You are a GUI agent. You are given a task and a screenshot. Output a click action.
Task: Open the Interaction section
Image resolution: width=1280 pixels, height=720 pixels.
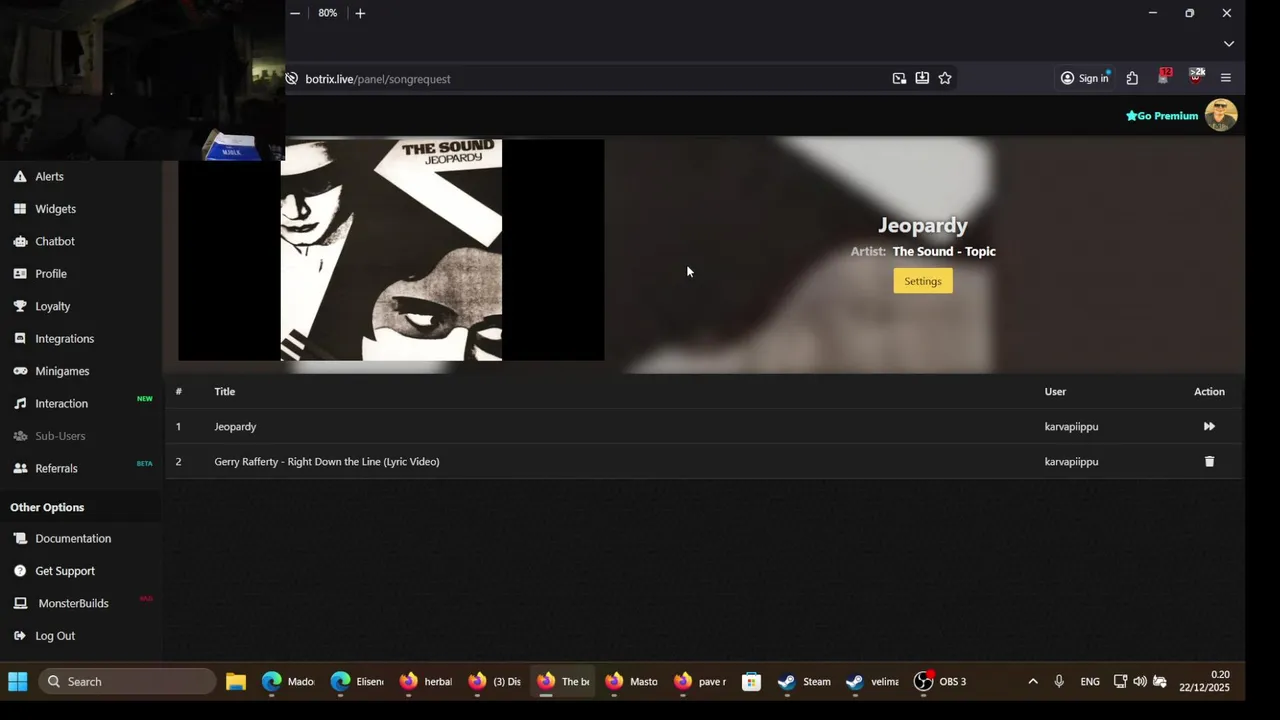(61, 404)
